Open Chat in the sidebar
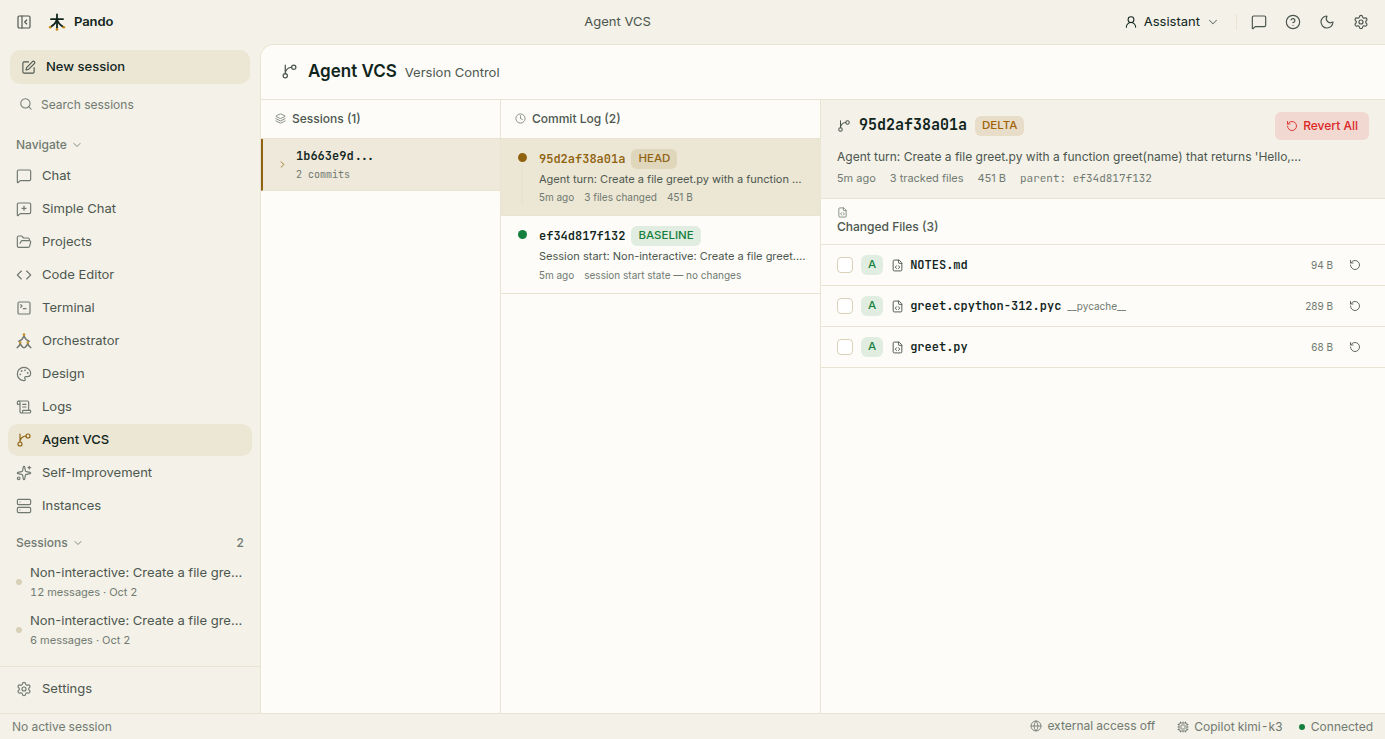Image resolution: width=1385 pixels, height=739 pixels. click(130, 176)
